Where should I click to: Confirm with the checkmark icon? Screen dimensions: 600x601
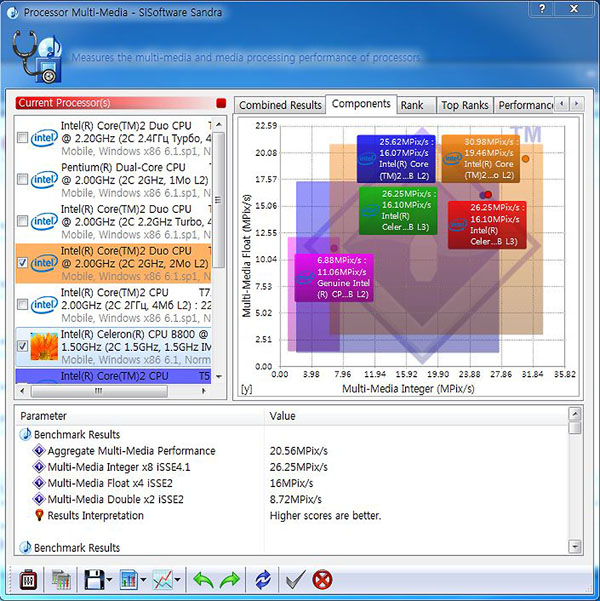pyautogui.click(x=296, y=580)
